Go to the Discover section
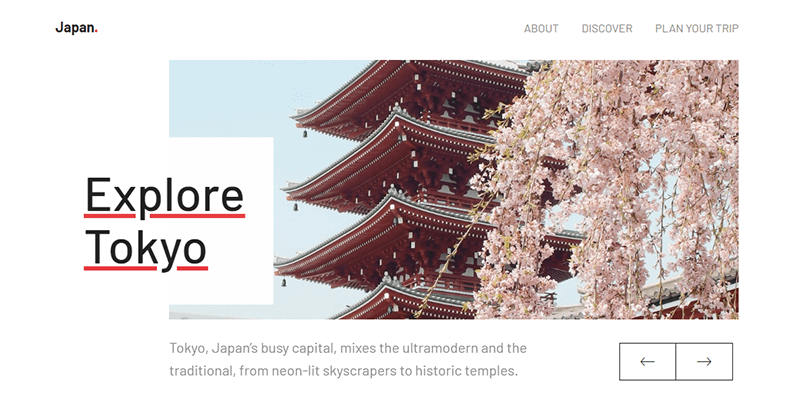 click(607, 28)
